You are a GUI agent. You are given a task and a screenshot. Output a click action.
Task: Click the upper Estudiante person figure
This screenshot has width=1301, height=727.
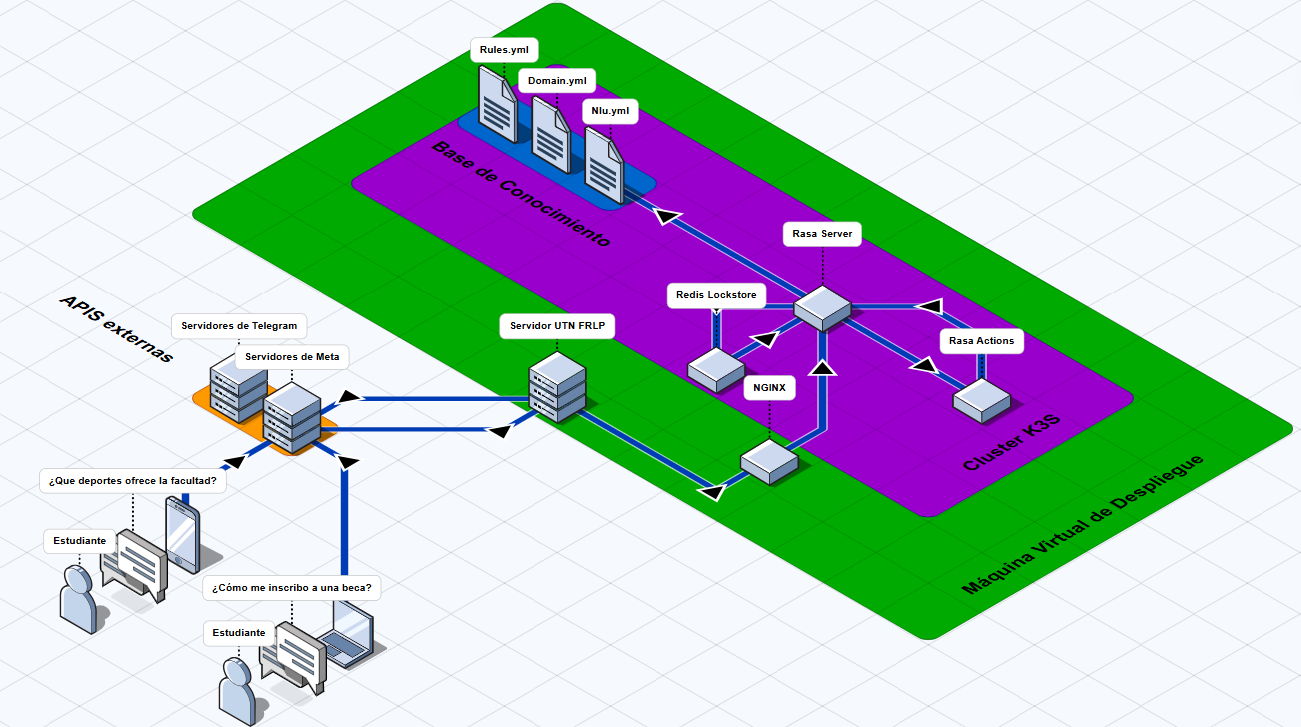77,600
